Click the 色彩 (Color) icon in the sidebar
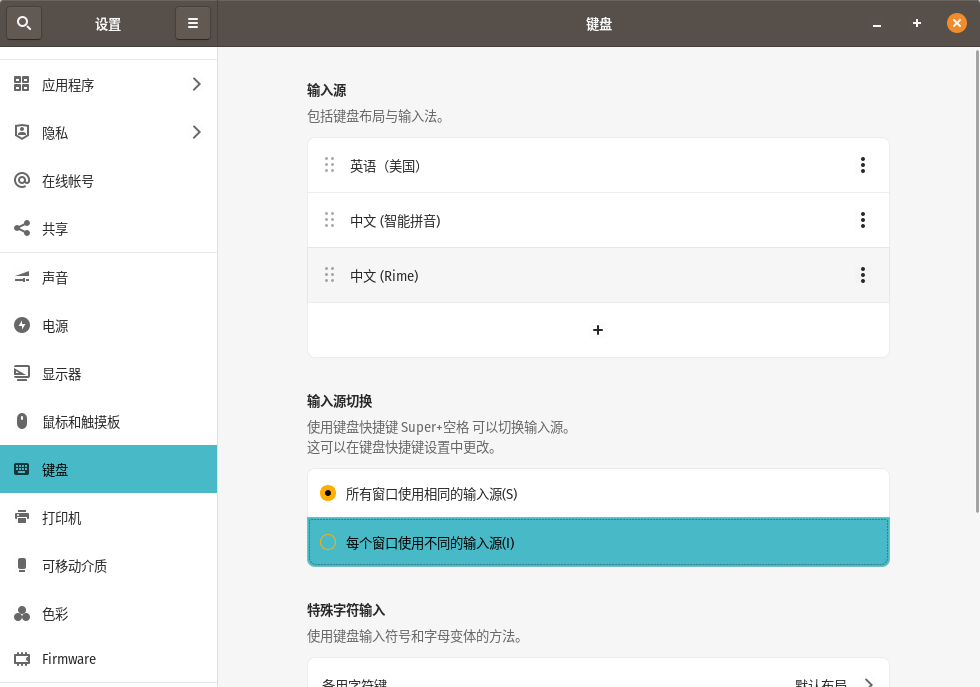980x687 pixels. (22, 613)
